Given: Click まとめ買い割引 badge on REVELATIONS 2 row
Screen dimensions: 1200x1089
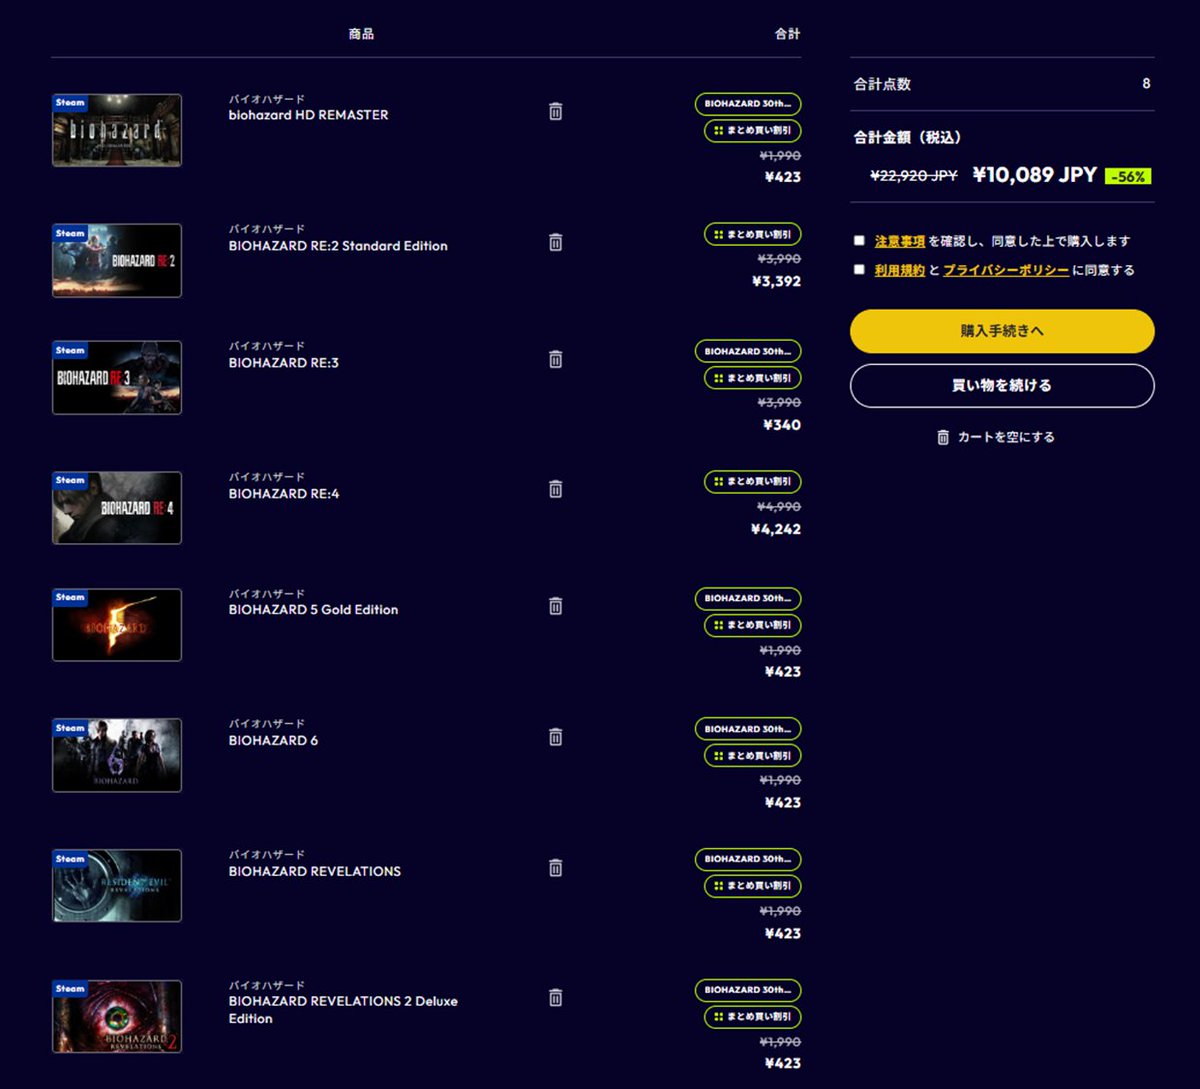Looking at the screenshot, I should (753, 1017).
